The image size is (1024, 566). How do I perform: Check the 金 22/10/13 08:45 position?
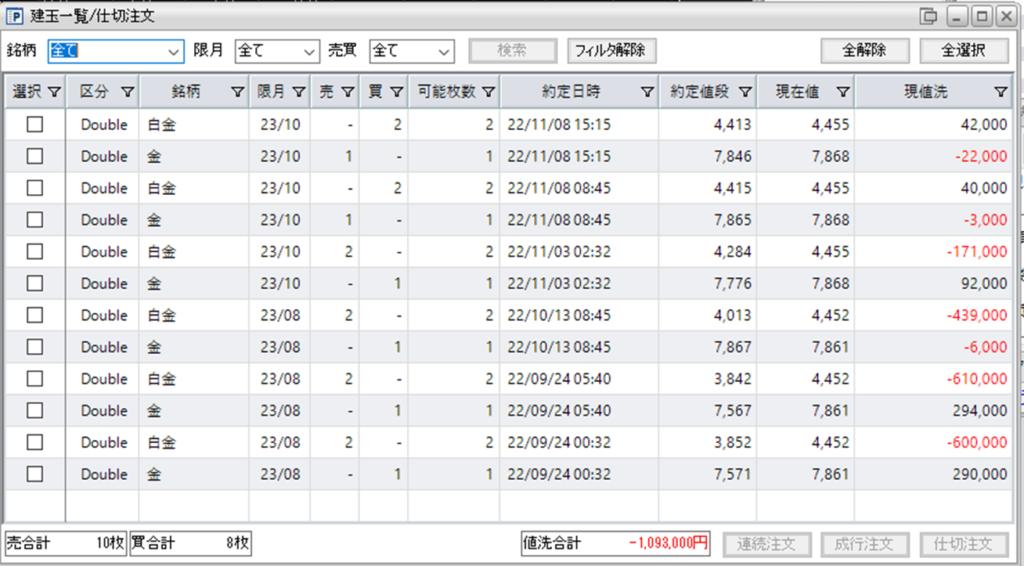(35, 347)
